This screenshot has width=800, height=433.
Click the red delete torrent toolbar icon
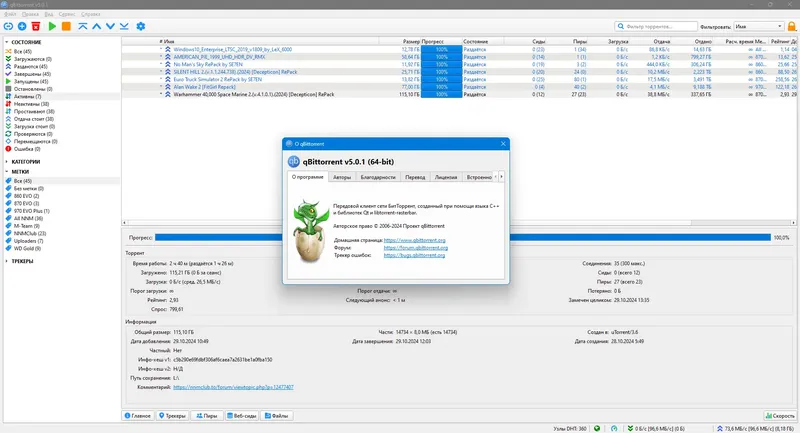(x=36, y=26)
